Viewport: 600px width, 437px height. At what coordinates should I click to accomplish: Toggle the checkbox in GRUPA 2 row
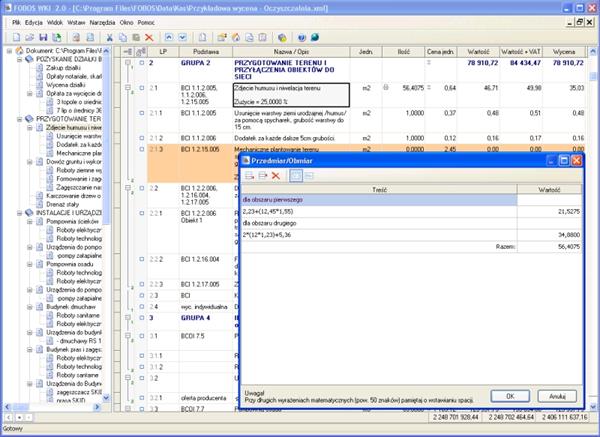pos(140,63)
